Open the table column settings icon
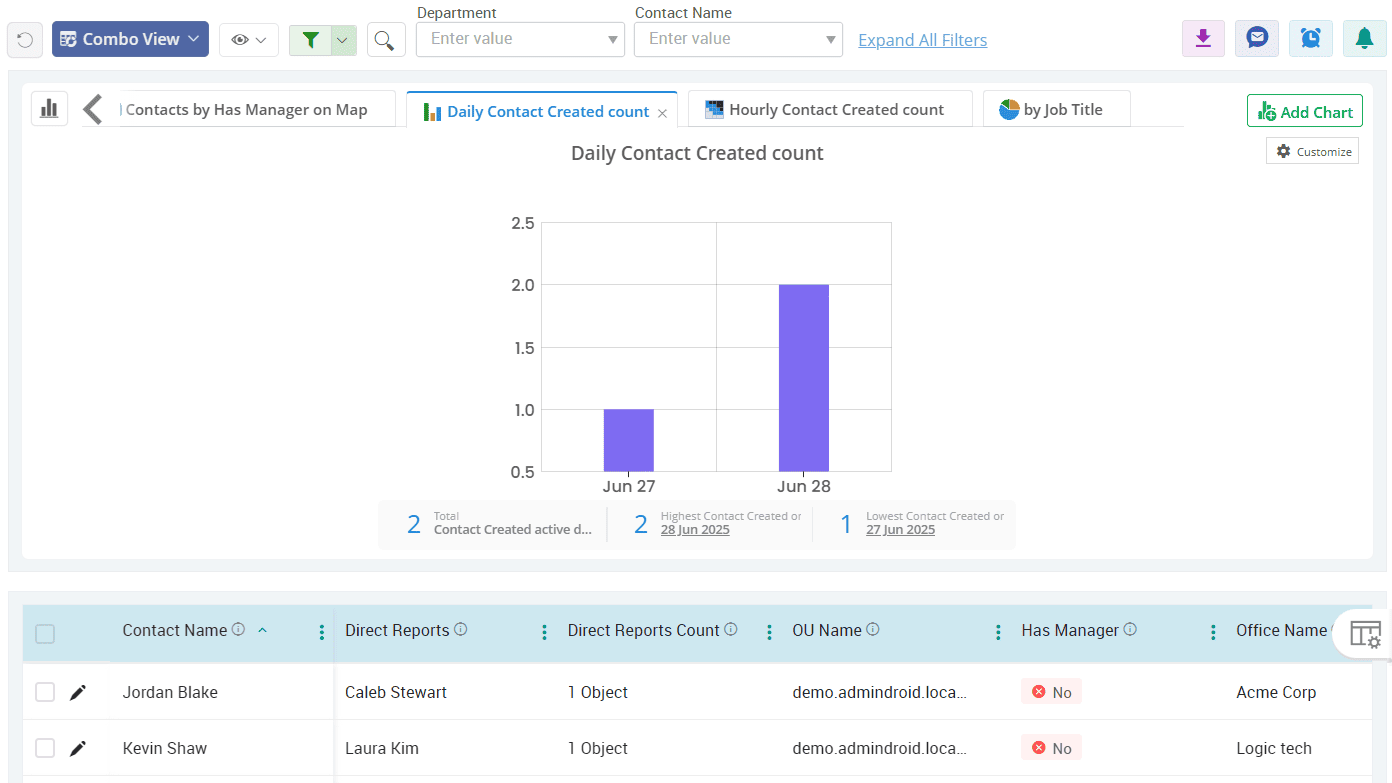The width and height of the screenshot is (1392, 783). tap(1365, 634)
